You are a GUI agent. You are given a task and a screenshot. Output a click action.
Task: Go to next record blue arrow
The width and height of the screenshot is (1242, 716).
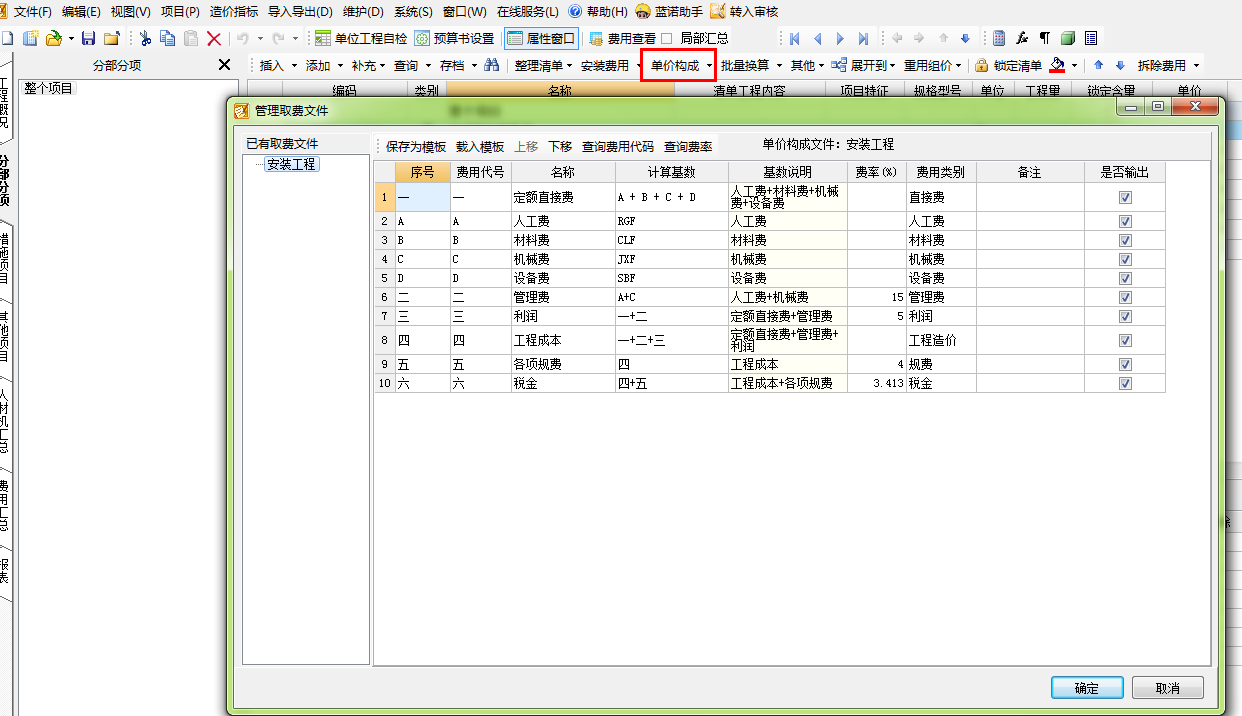tap(840, 38)
